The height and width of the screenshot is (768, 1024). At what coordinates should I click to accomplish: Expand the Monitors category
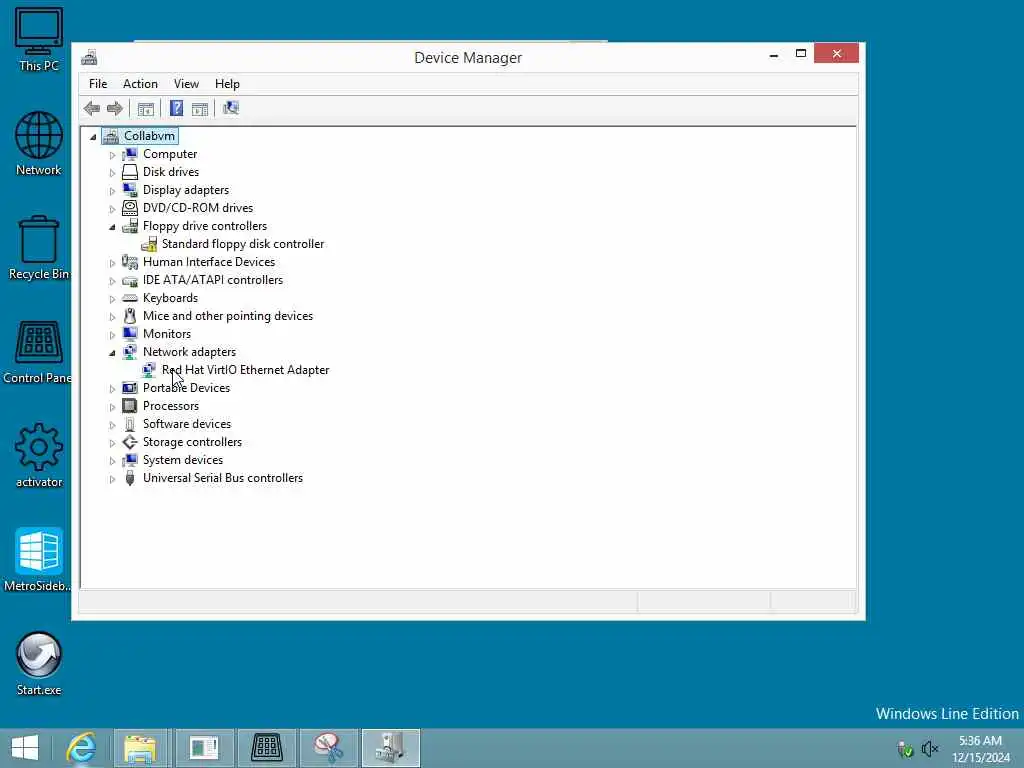(x=112, y=334)
